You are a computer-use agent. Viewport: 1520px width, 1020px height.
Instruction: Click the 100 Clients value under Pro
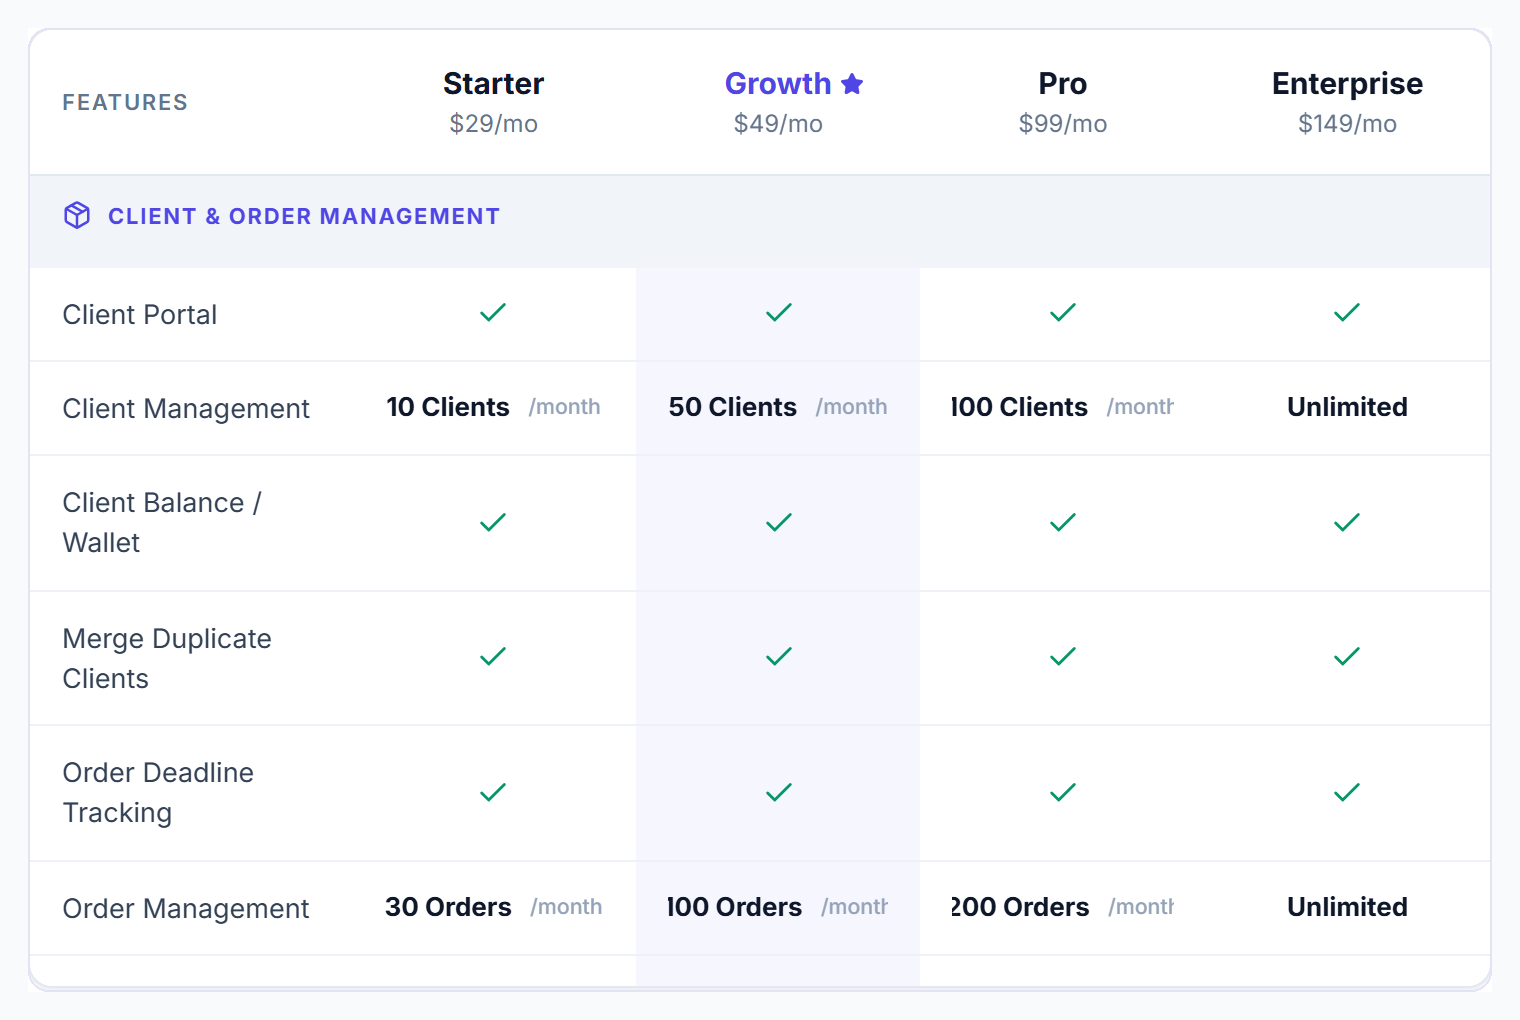tap(1019, 407)
